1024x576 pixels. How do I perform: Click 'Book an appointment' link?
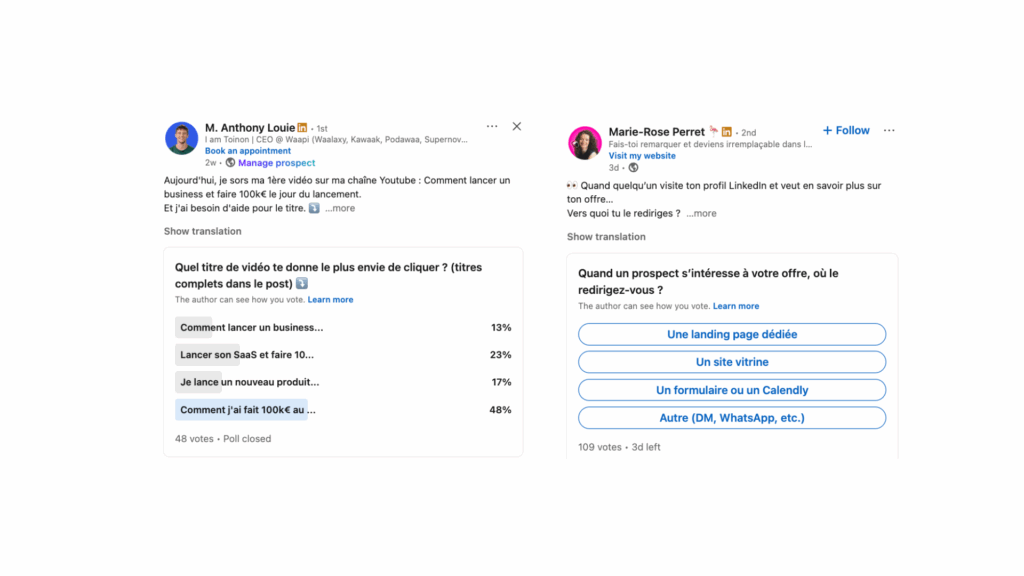(248, 151)
